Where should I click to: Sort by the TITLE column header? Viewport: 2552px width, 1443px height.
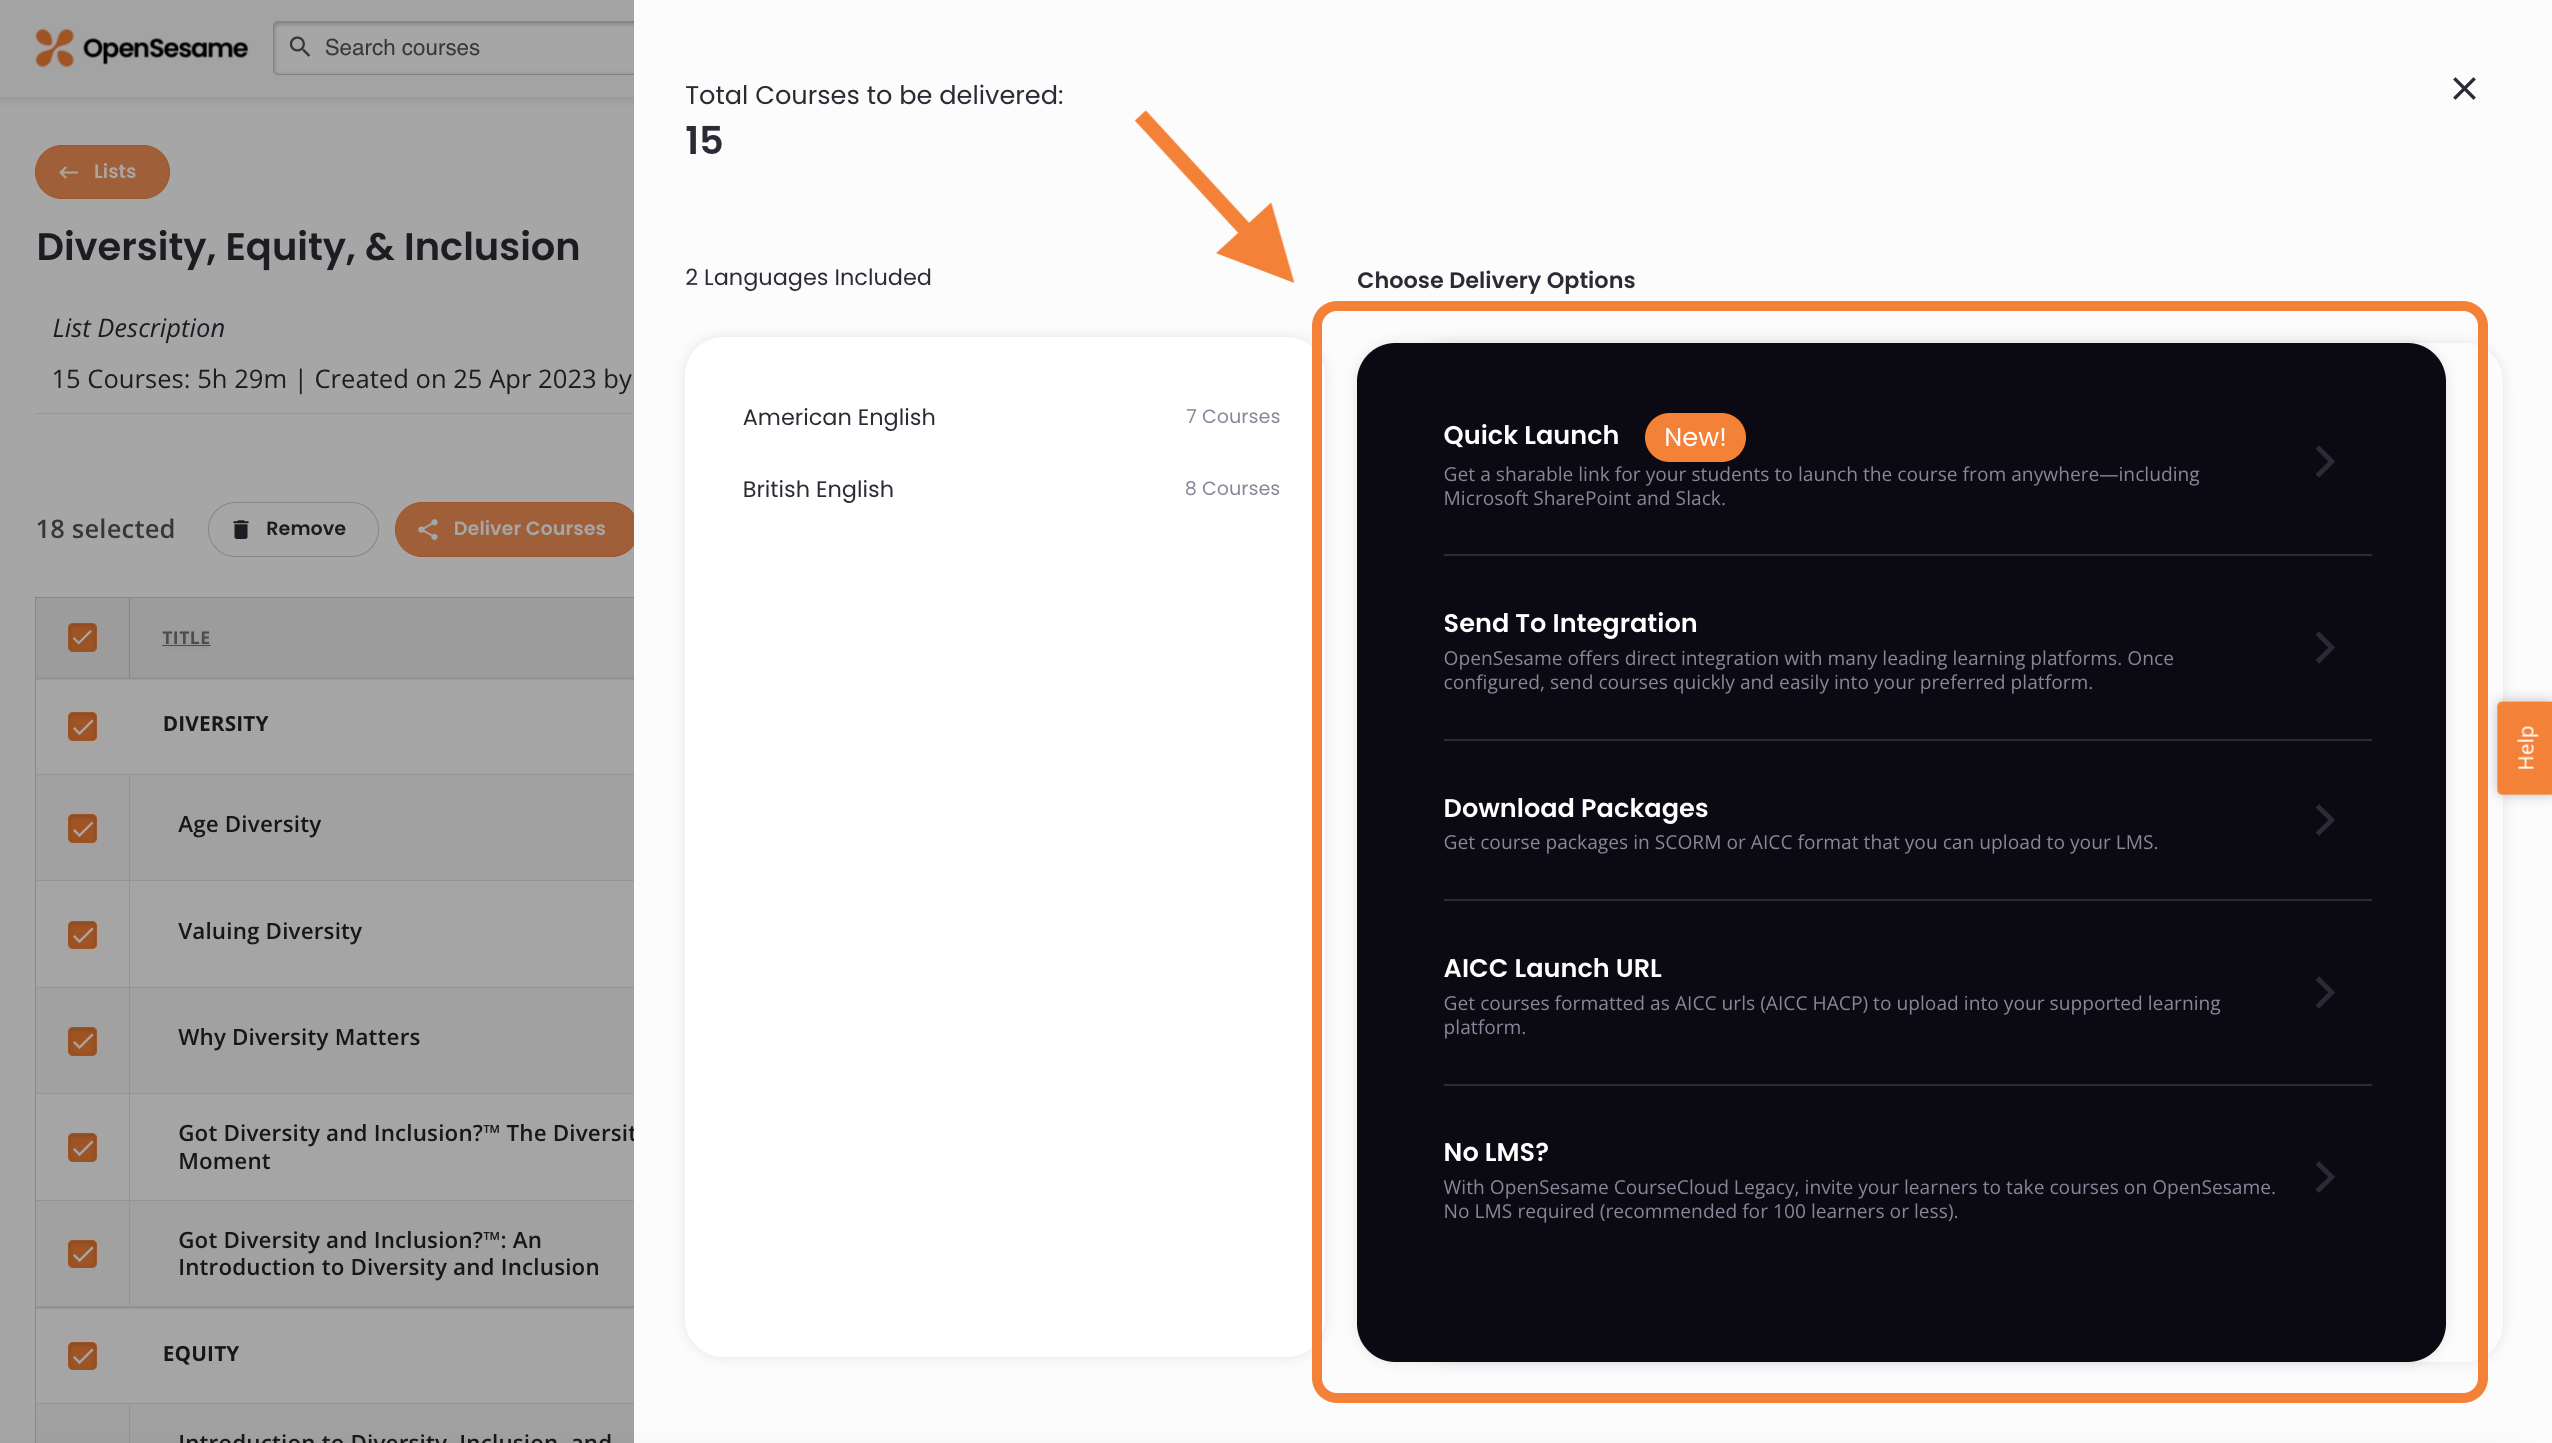186,638
